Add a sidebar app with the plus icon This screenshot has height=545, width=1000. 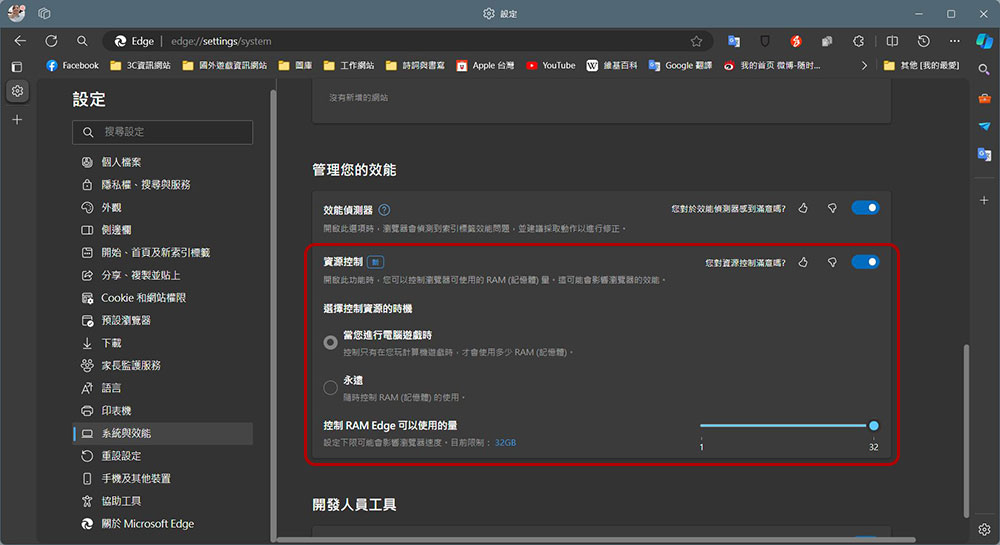[984, 200]
